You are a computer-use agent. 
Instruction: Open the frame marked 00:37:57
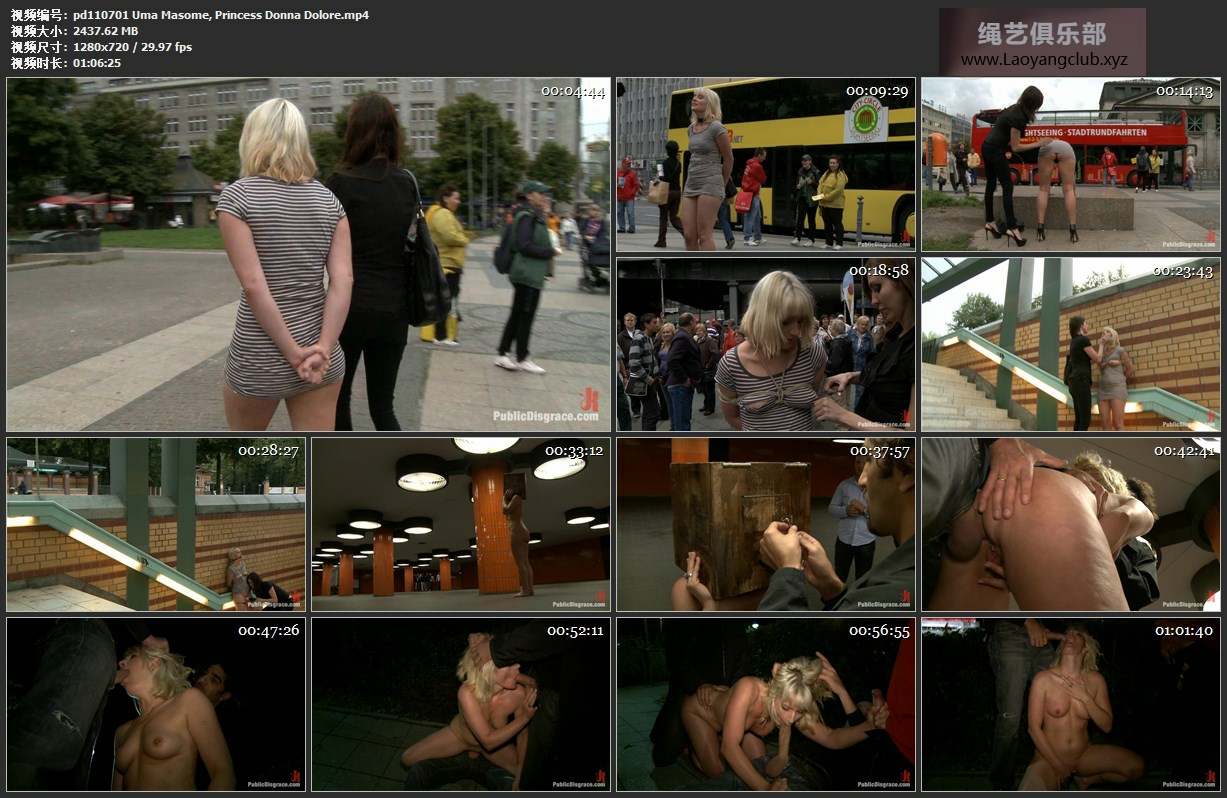pos(765,524)
